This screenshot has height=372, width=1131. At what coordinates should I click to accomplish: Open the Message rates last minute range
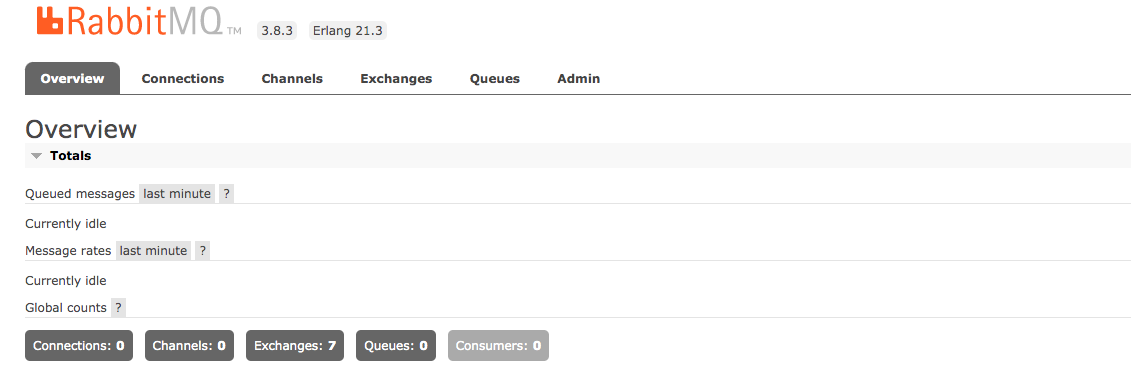coord(154,251)
